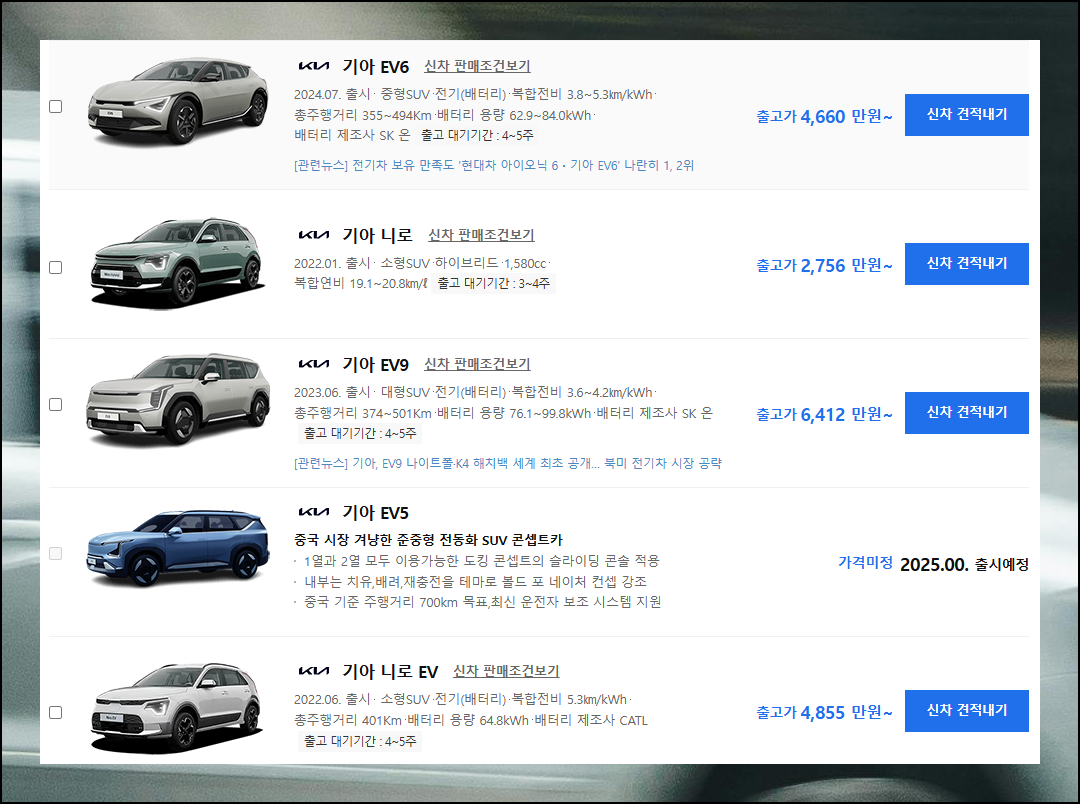Click the 기아 EV5 model title
Viewport: 1080px width, 804px height.
375,513
